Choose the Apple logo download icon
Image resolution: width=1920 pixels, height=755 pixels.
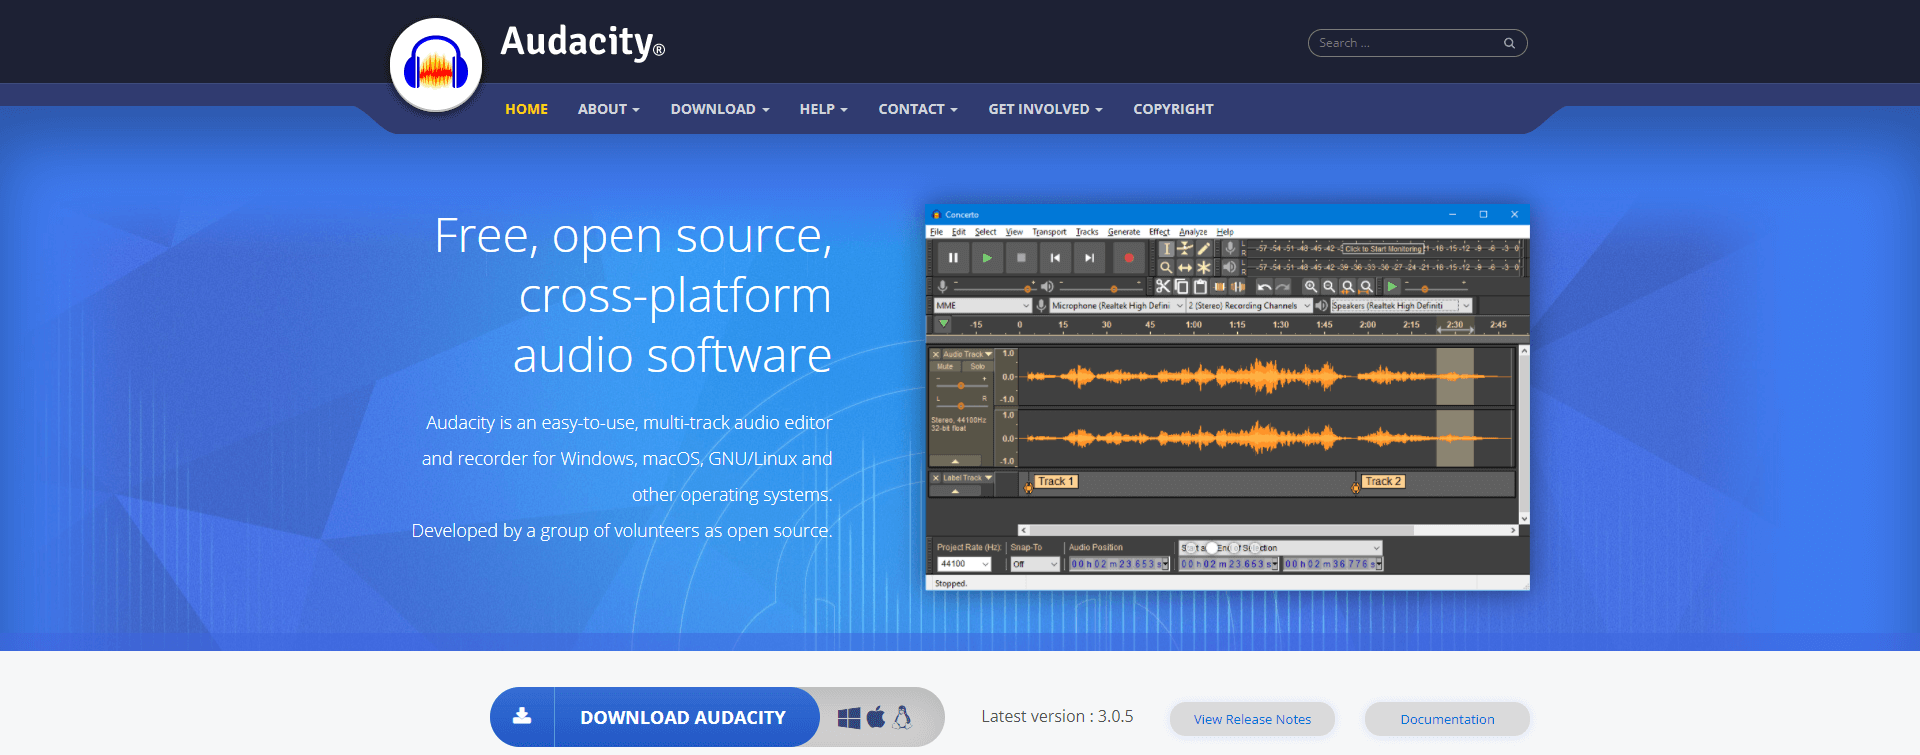(x=876, y=717)
